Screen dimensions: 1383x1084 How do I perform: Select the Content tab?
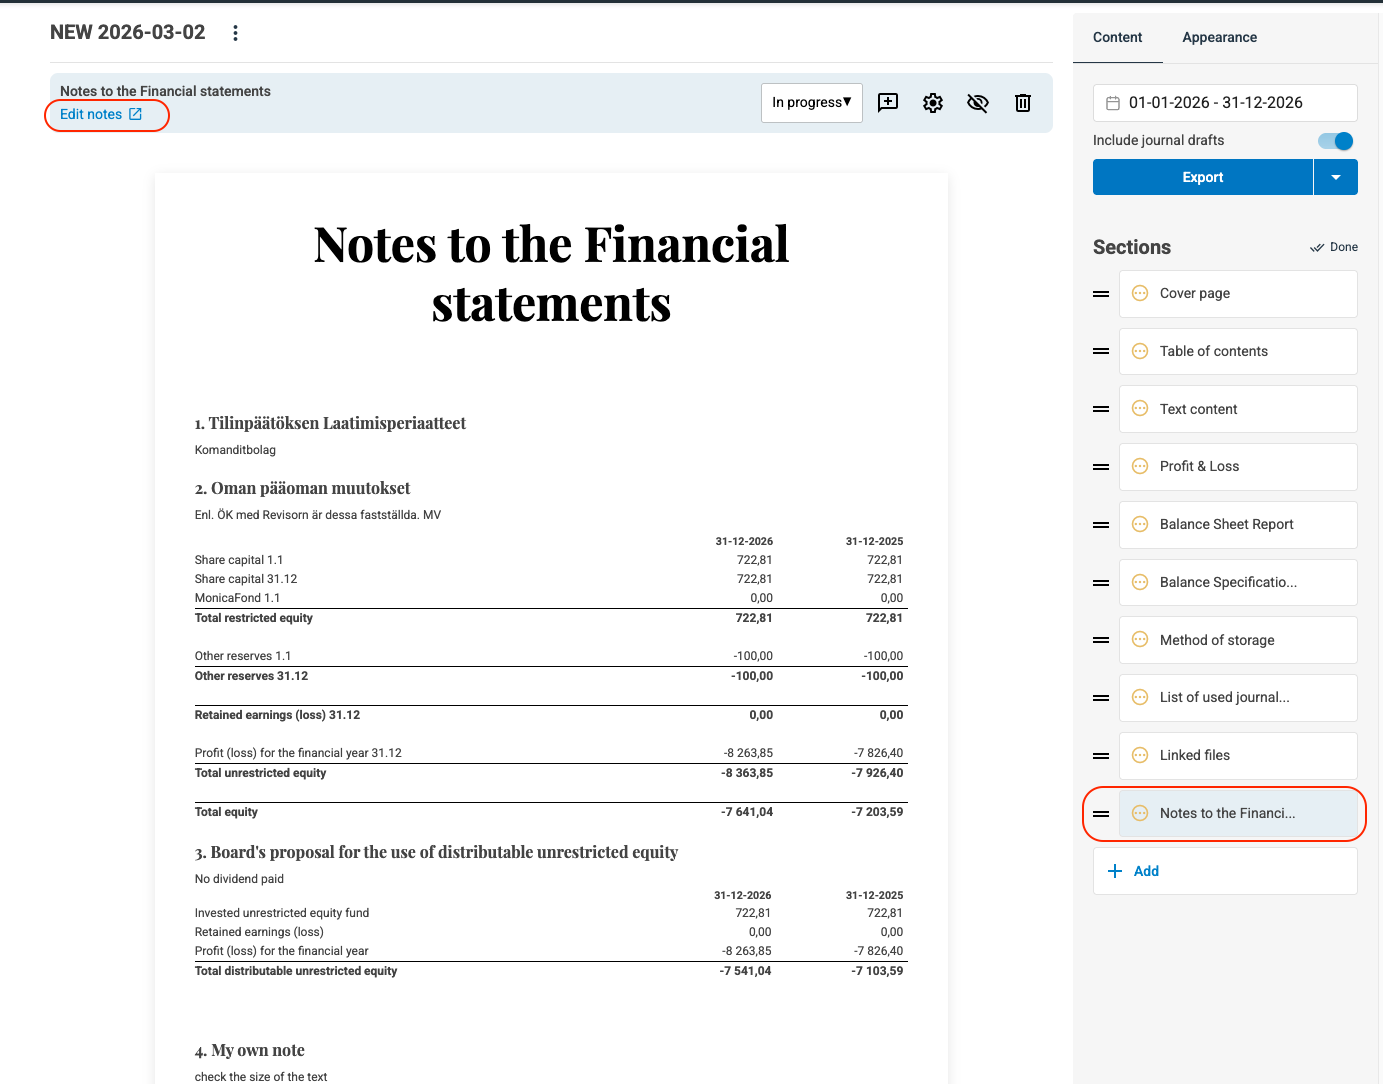coord(1117,37)
